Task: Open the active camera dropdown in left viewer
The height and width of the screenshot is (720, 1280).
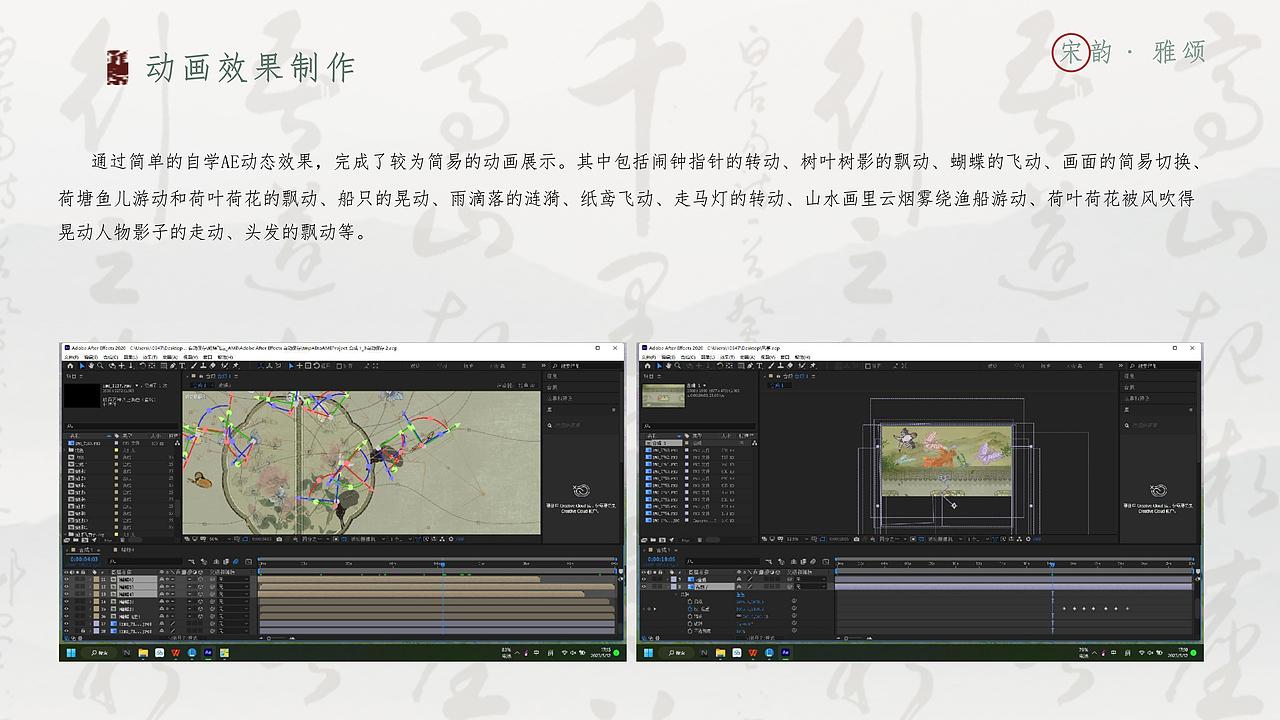Action: (368, 539)
